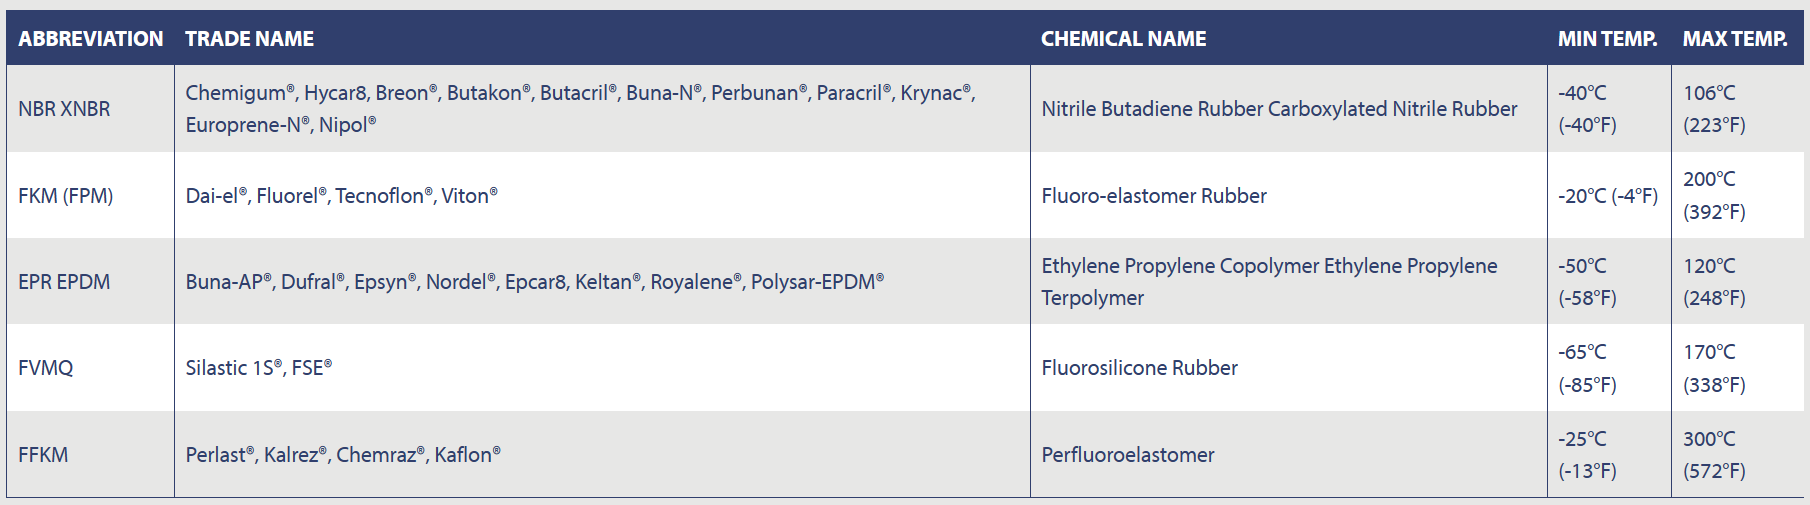Click the Buna-AP, Dufral, Epsyn trade names cell

pos(534,282)
